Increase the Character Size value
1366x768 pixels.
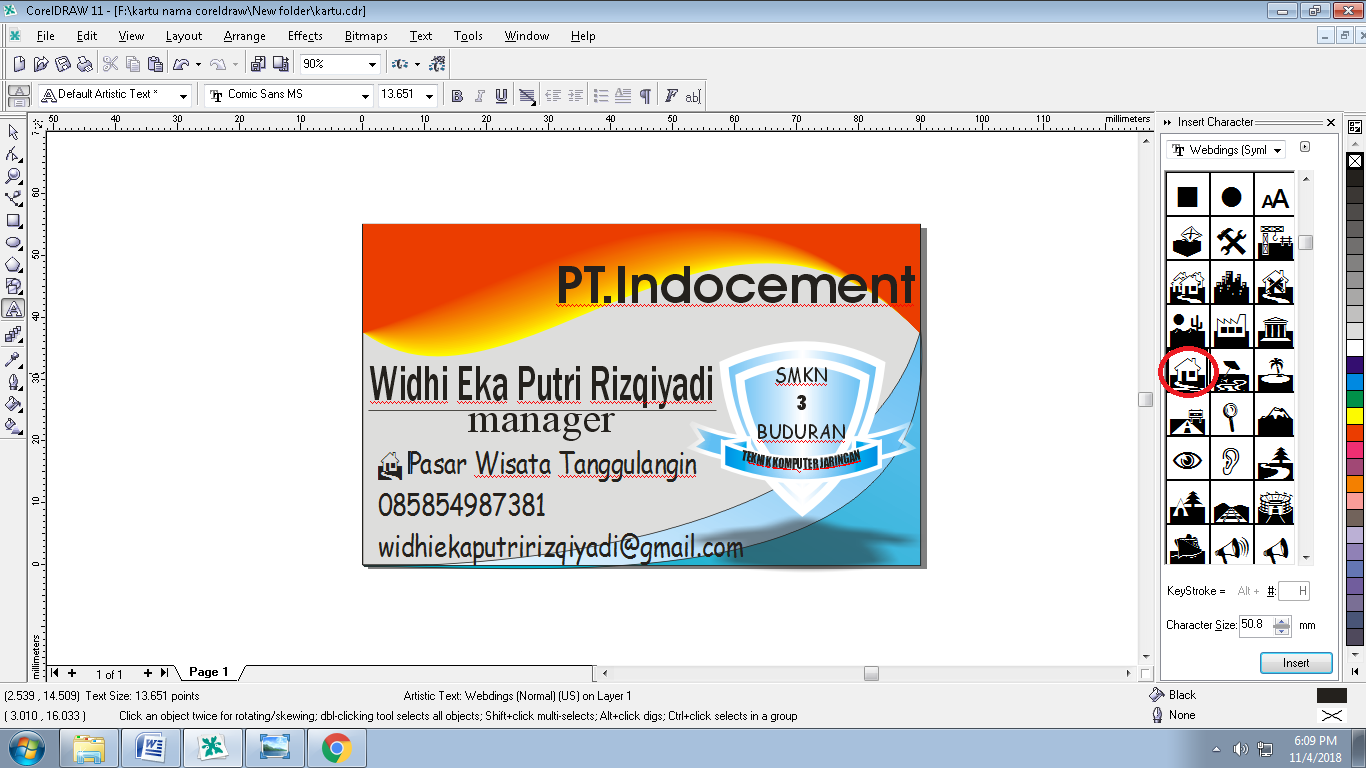click(x=1281, y=620)
